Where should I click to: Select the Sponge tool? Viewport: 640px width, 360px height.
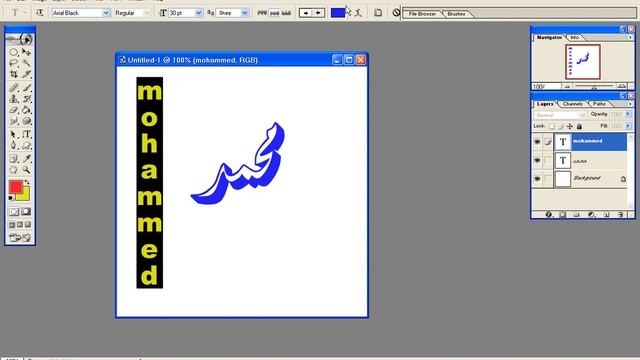(27, 121)
